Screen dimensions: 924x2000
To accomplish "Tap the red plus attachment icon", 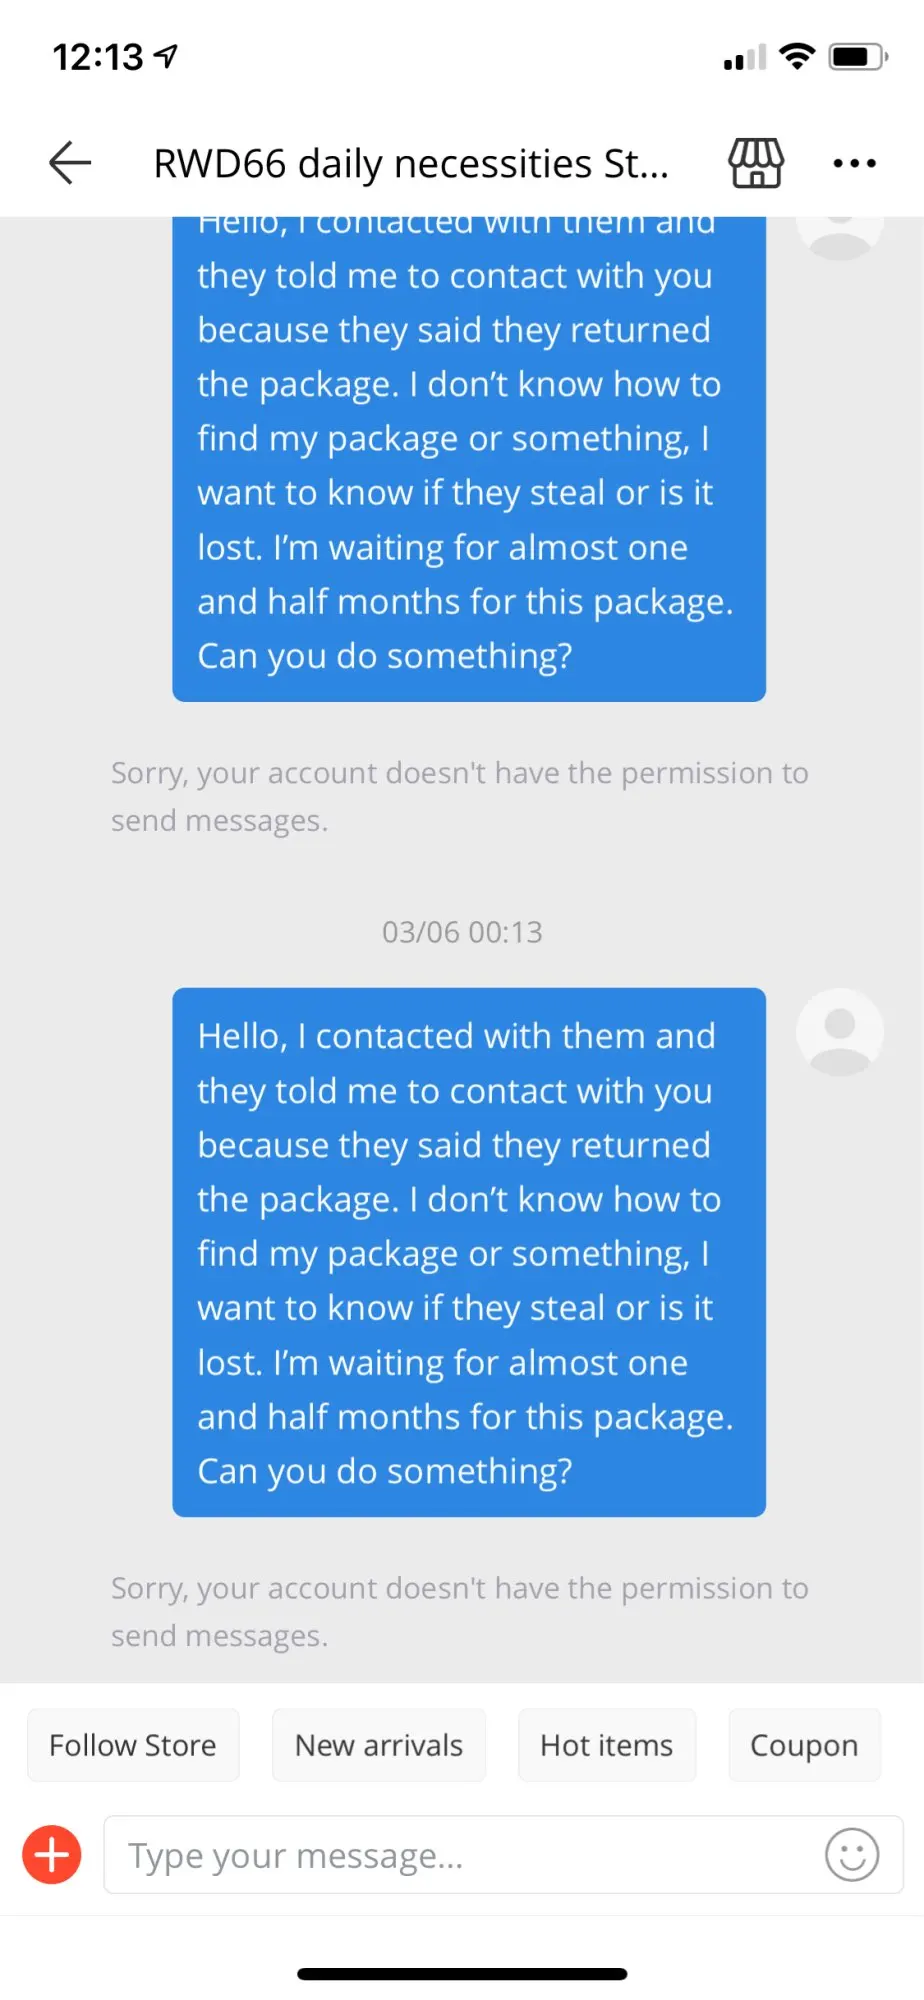I will 52,1855.
